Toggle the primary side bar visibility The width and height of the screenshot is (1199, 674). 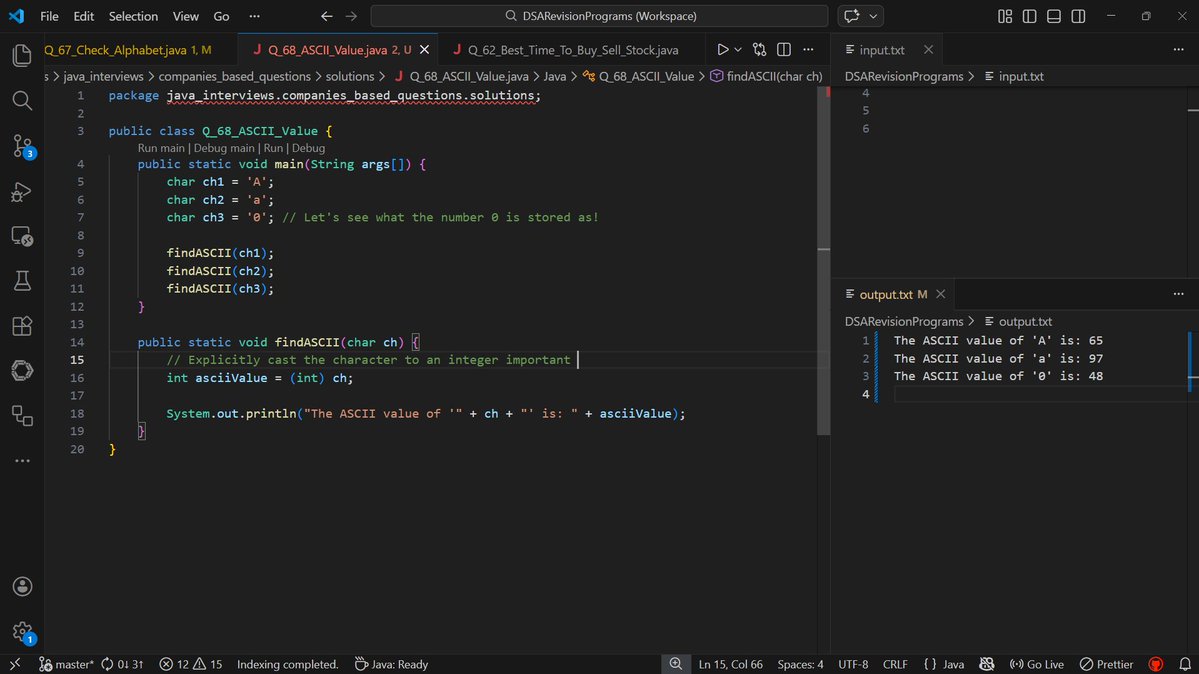(x=1029, y=16)
